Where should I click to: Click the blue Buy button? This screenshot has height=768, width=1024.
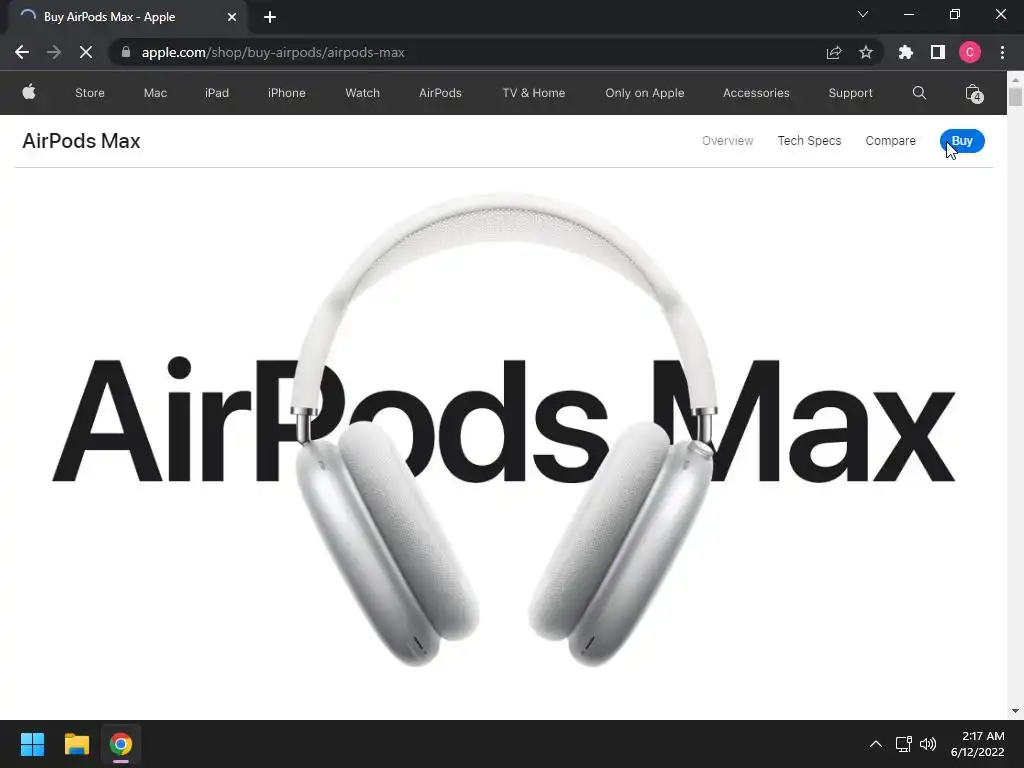click(x=962, y=140)
